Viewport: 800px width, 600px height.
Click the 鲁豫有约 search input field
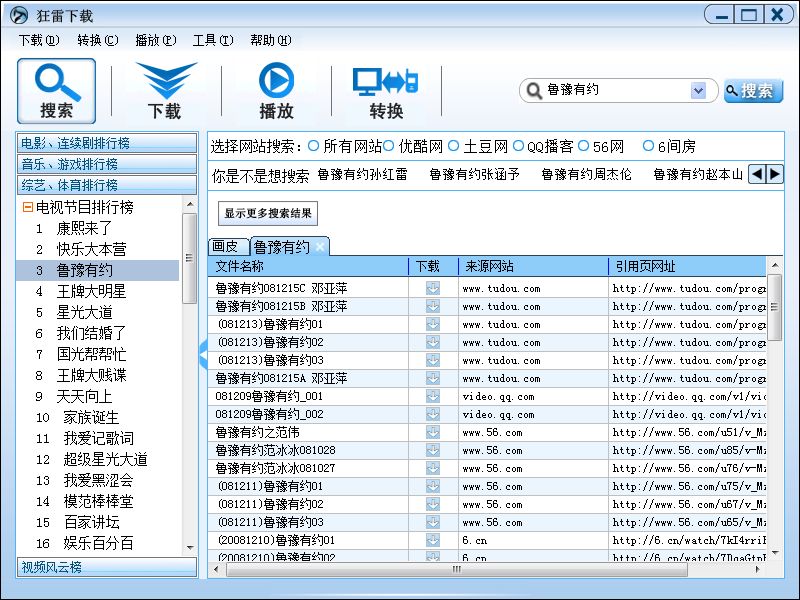617,90
